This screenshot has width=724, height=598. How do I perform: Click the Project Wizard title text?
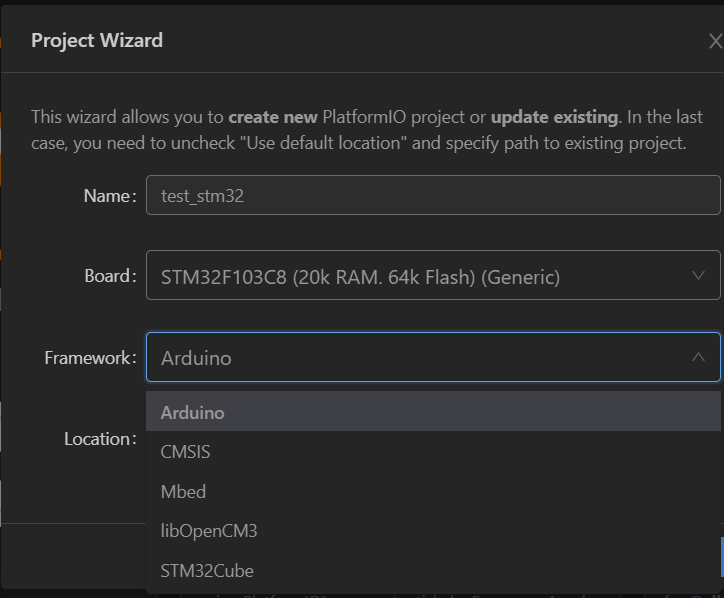(97, 41)
